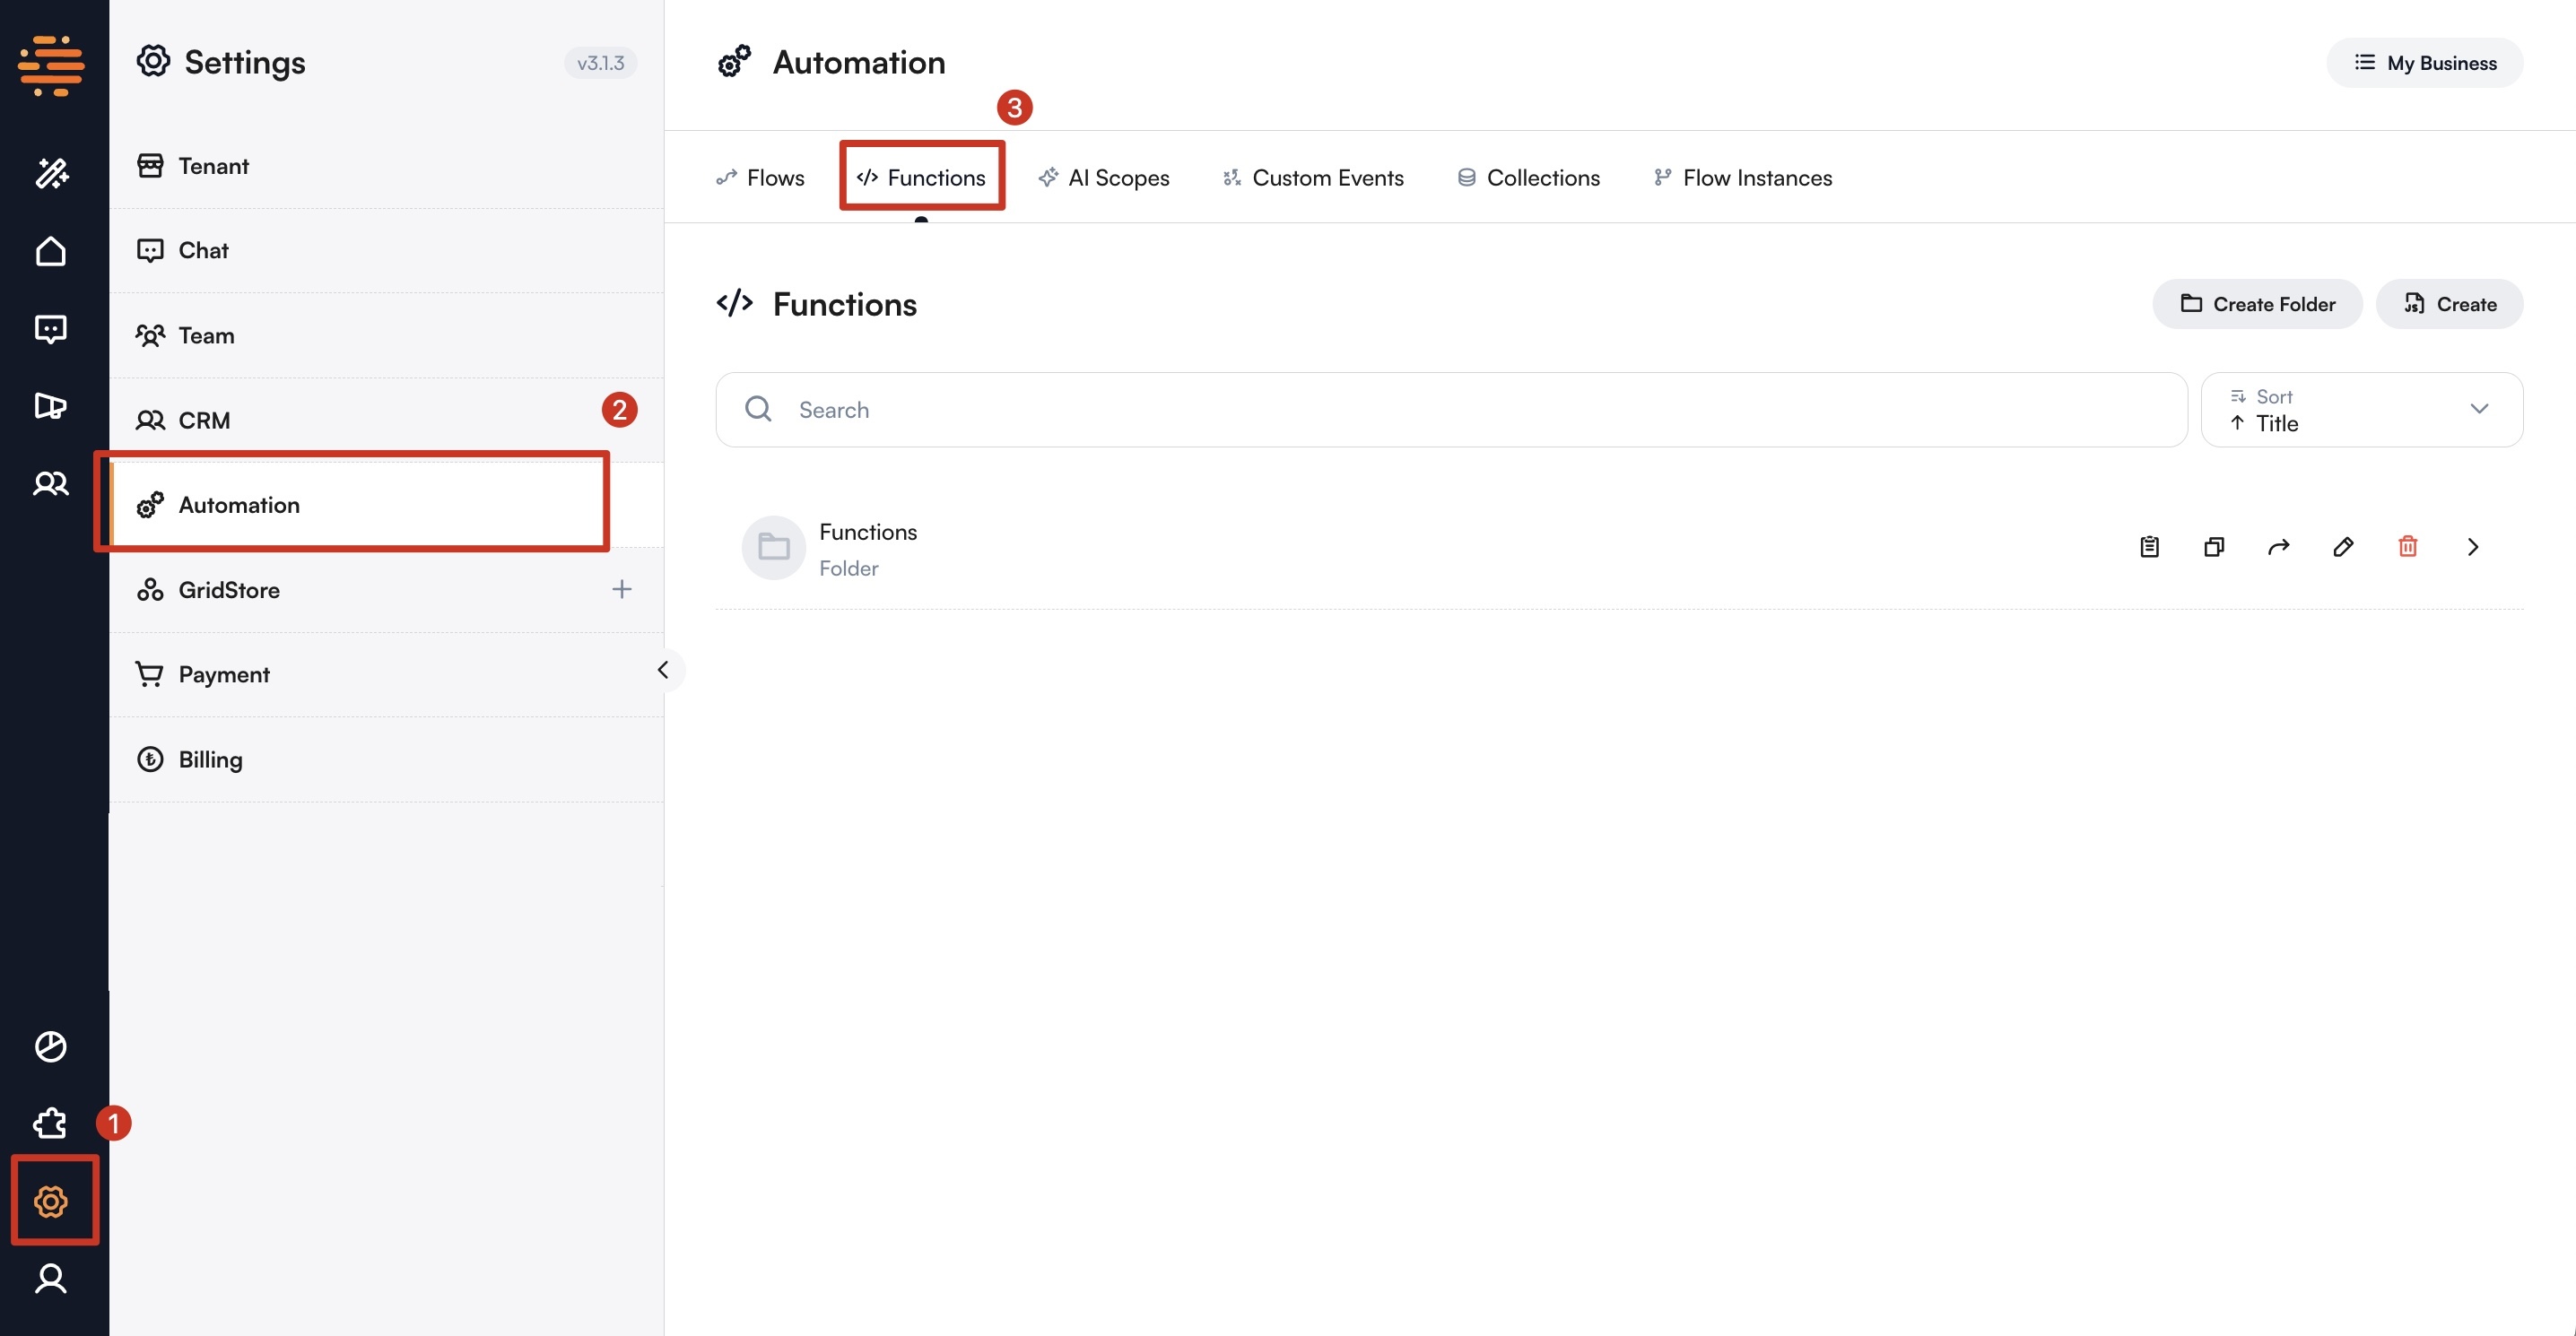2576x1336 pixels.
Task: Open the megaphone campaigns icon
Action: pos(52,406)
